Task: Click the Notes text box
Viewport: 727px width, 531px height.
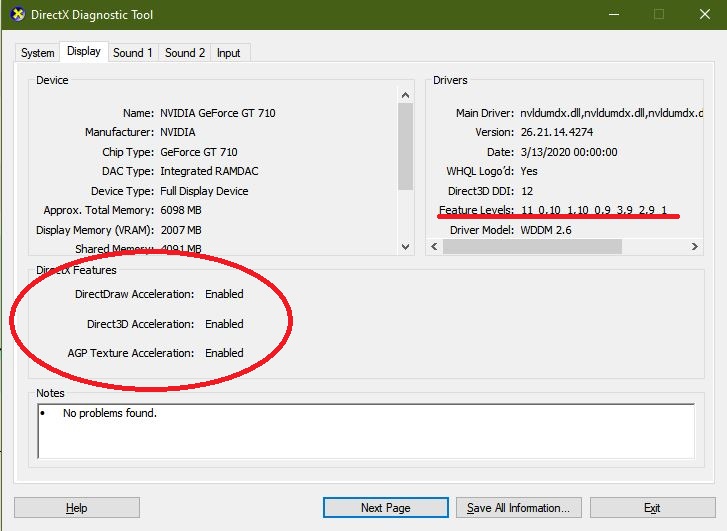Action: pos(366,431)
